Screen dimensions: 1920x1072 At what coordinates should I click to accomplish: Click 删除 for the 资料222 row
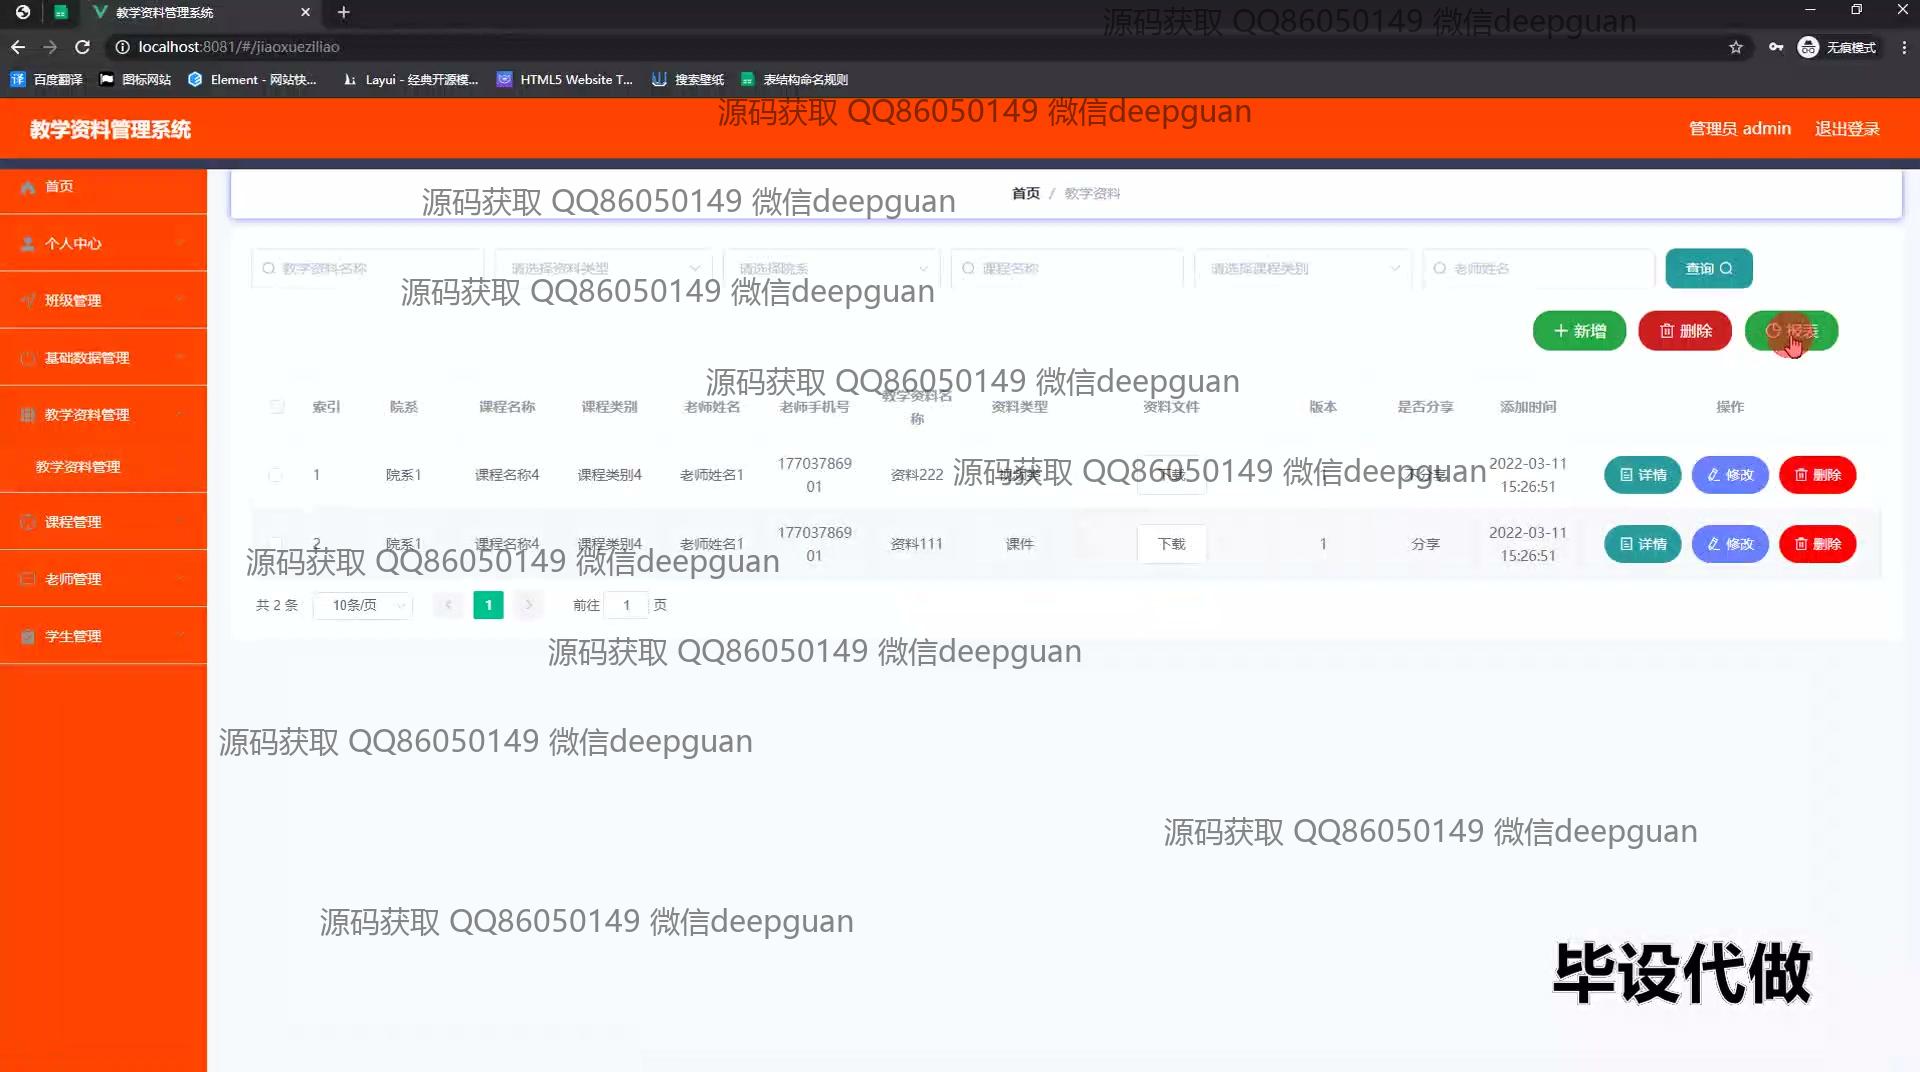(x=1817, y=475)
